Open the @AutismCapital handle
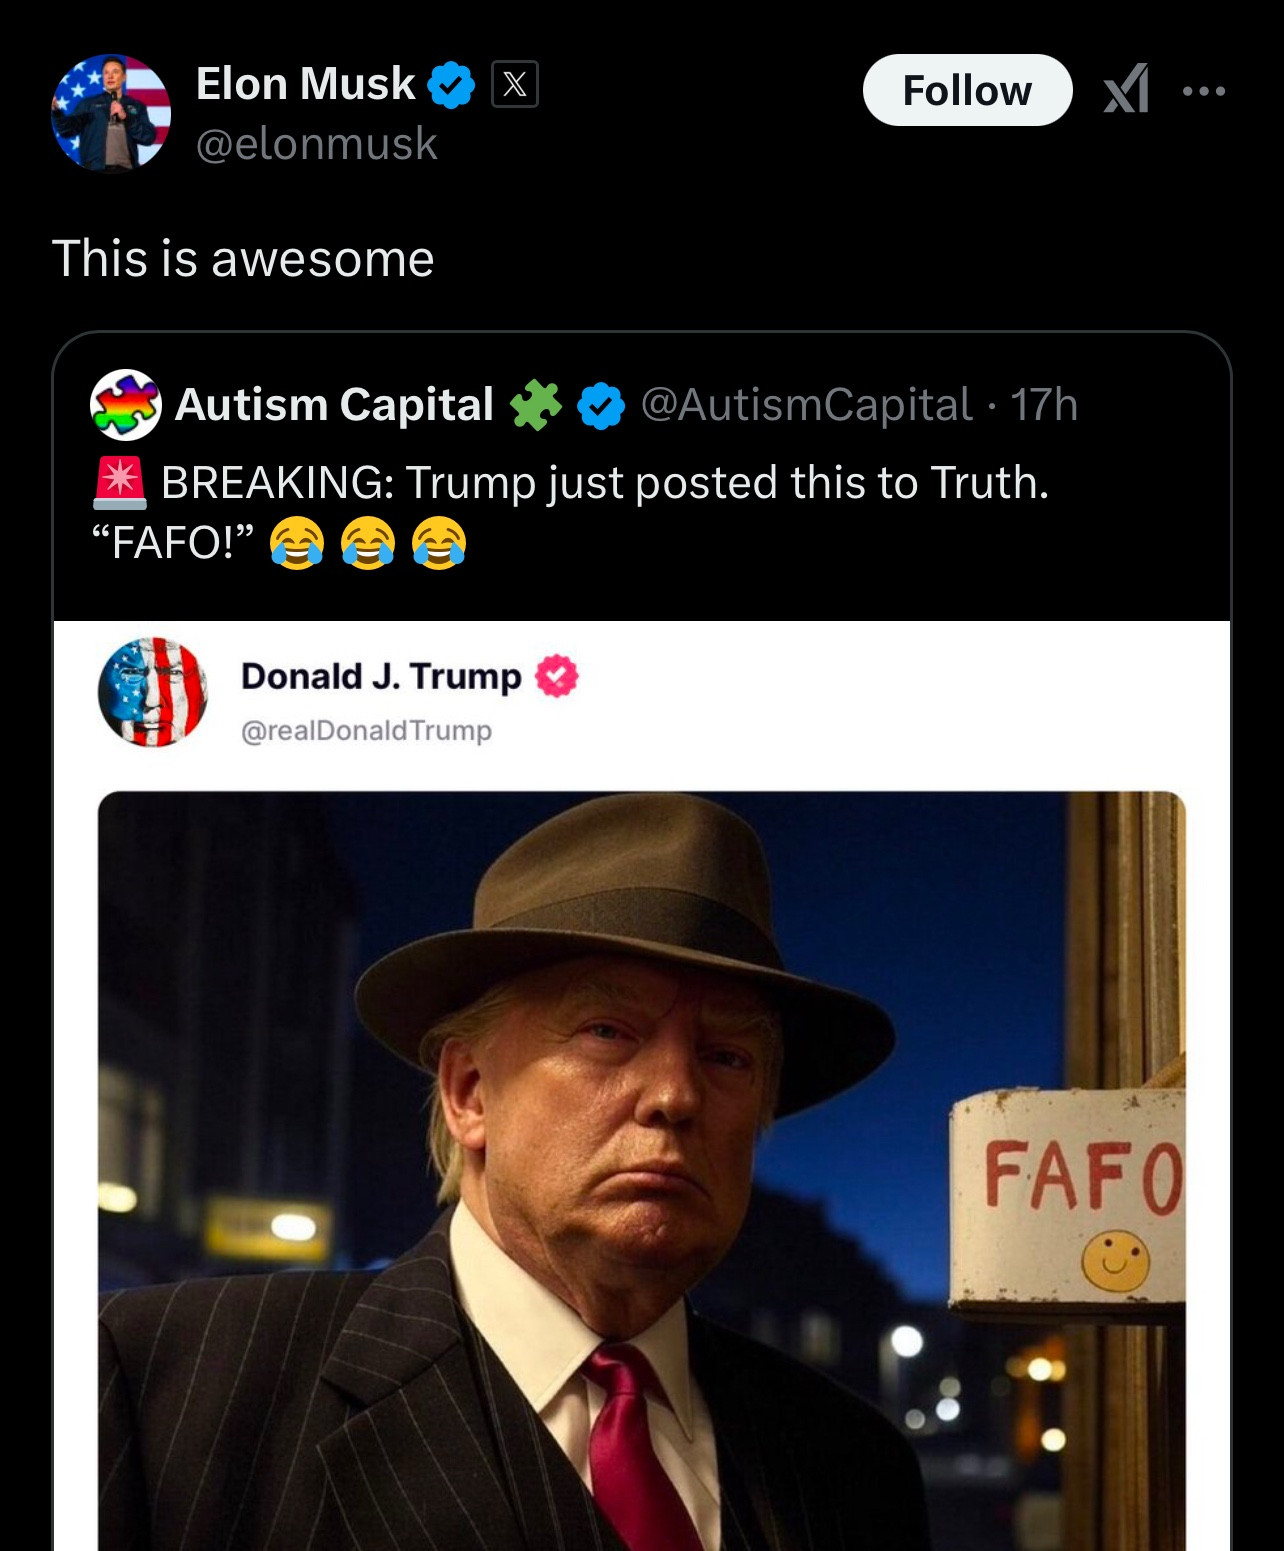The height and width of the screenshot is (1551, 1284). (x=806, y=405)
